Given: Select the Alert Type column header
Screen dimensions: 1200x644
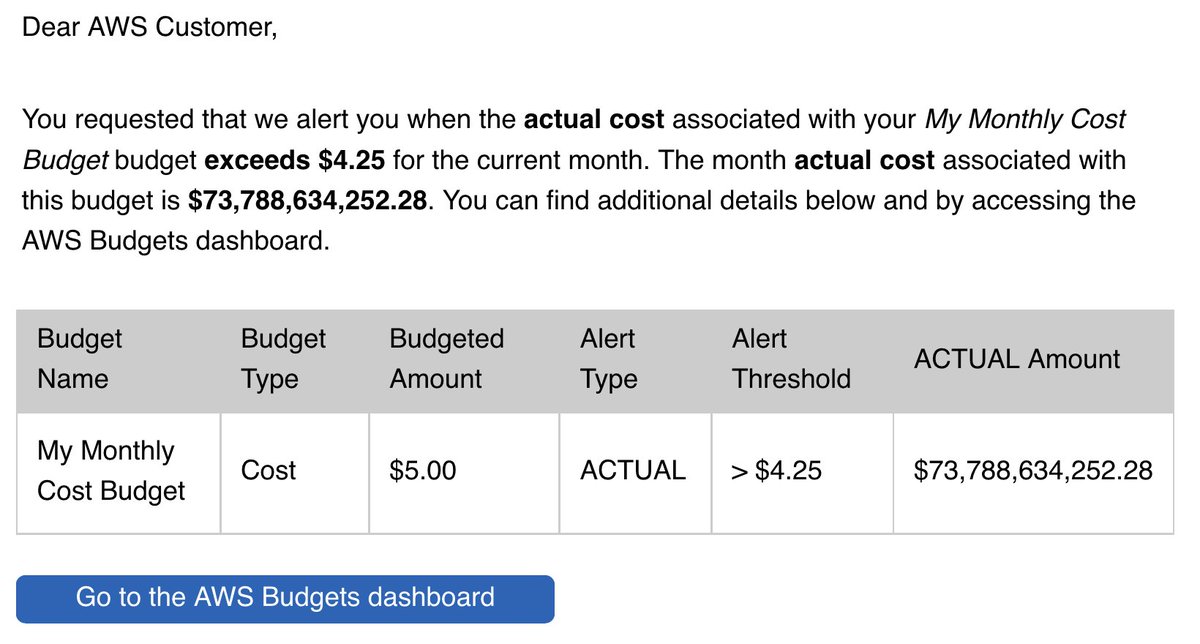Looking at the screenshot, I should coord(636,359).
